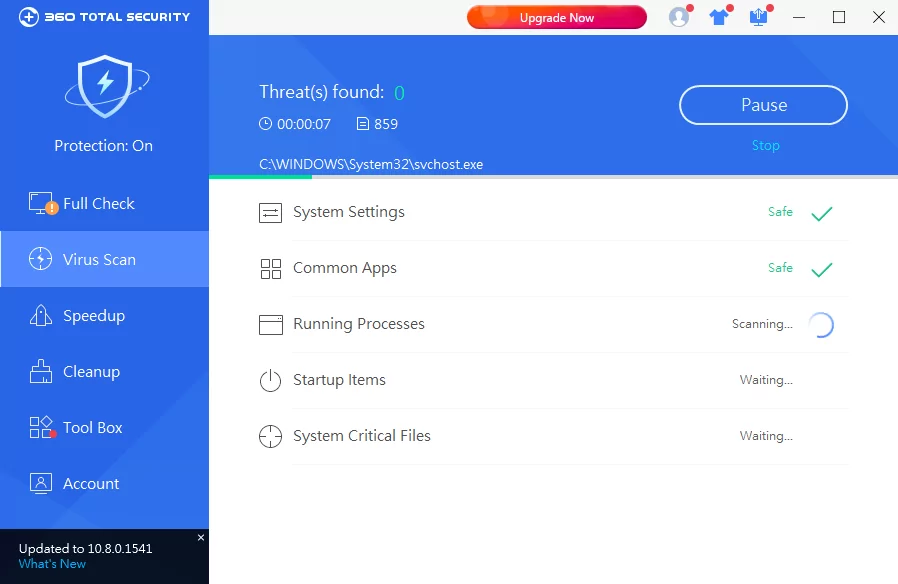898x584 pixels.
Task: Click the Safe status for System Settings
Action: click(x=780, y=212)
